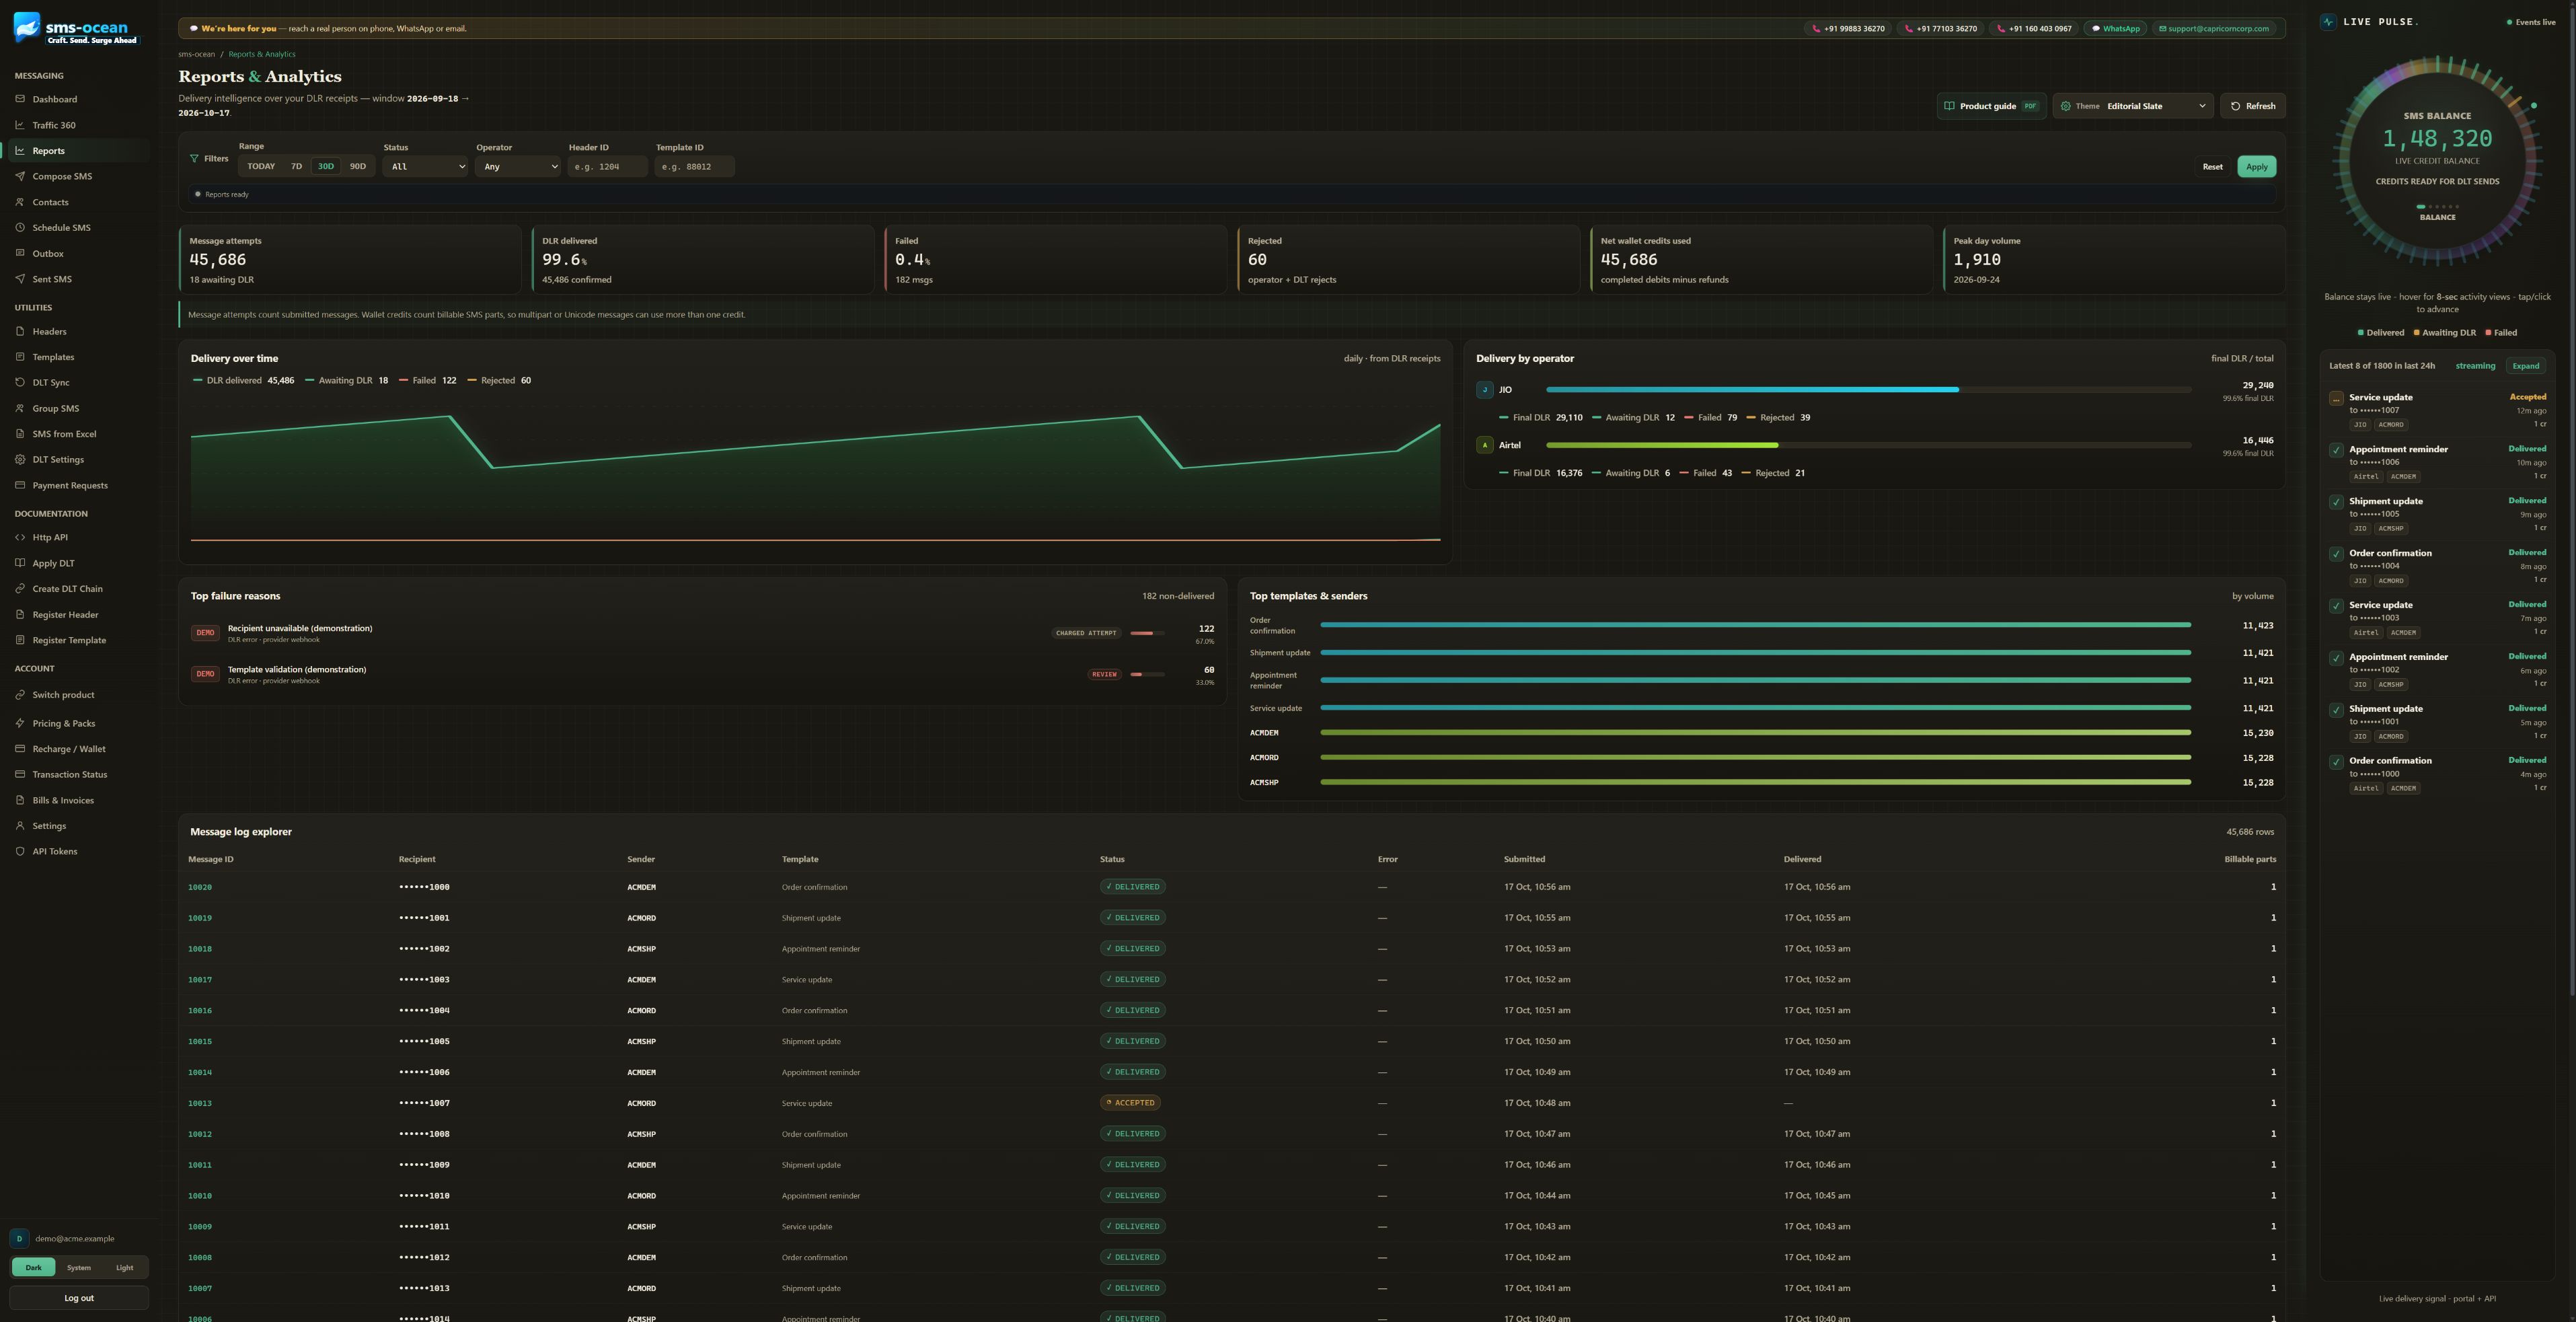Screen dimensions: 2576x1322
Task: Expand the Live Pulse feed
Action: [2526, 366]
